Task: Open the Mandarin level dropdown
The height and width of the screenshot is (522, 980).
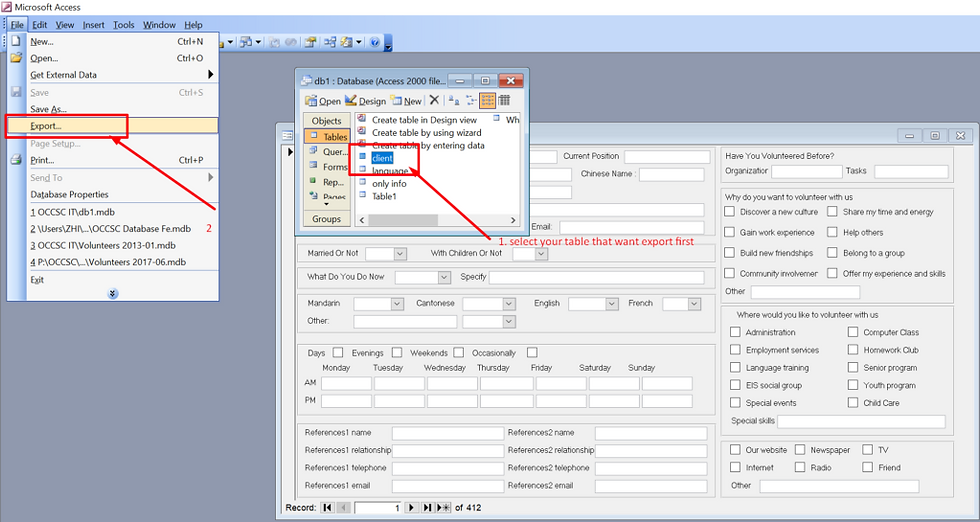Action: click(x=398, y=304)
